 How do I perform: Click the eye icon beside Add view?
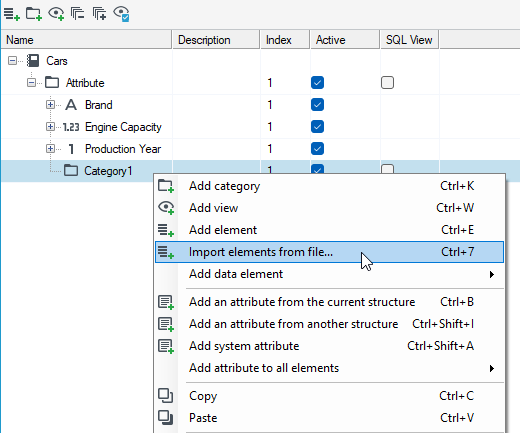pyautogui.click(x=166, y=208)
